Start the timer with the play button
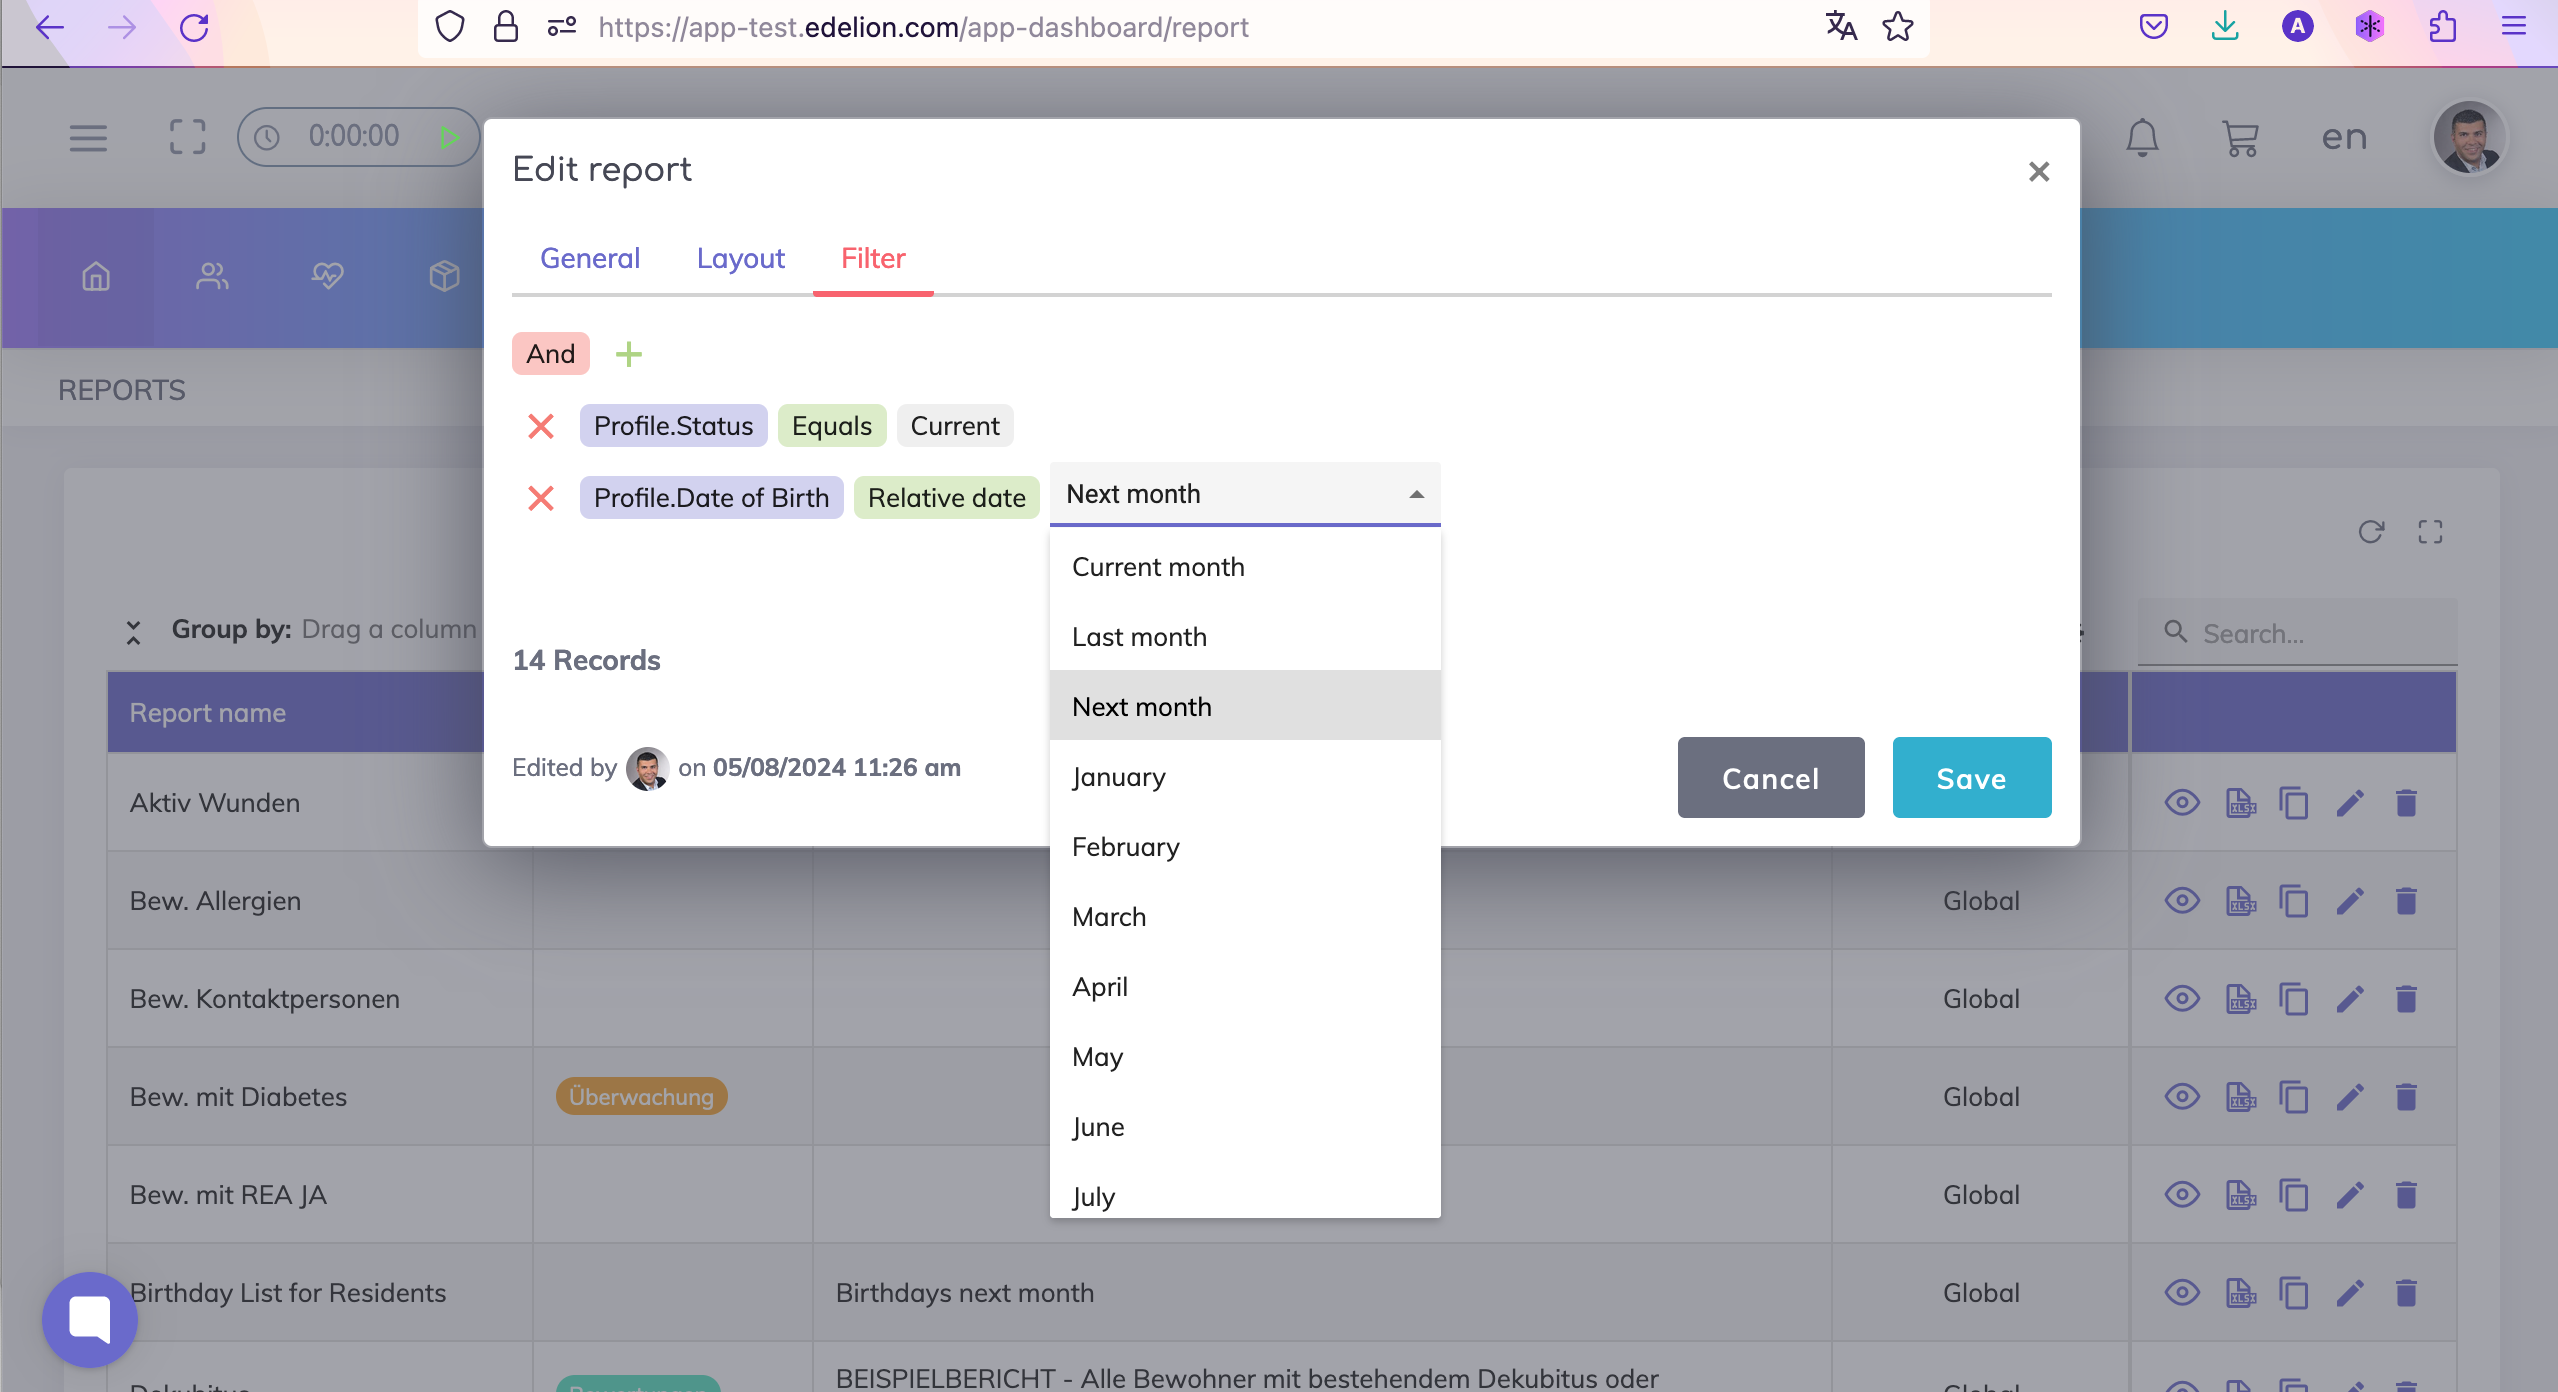Viewport: 2558px width, 1392px height. (449, 137)
